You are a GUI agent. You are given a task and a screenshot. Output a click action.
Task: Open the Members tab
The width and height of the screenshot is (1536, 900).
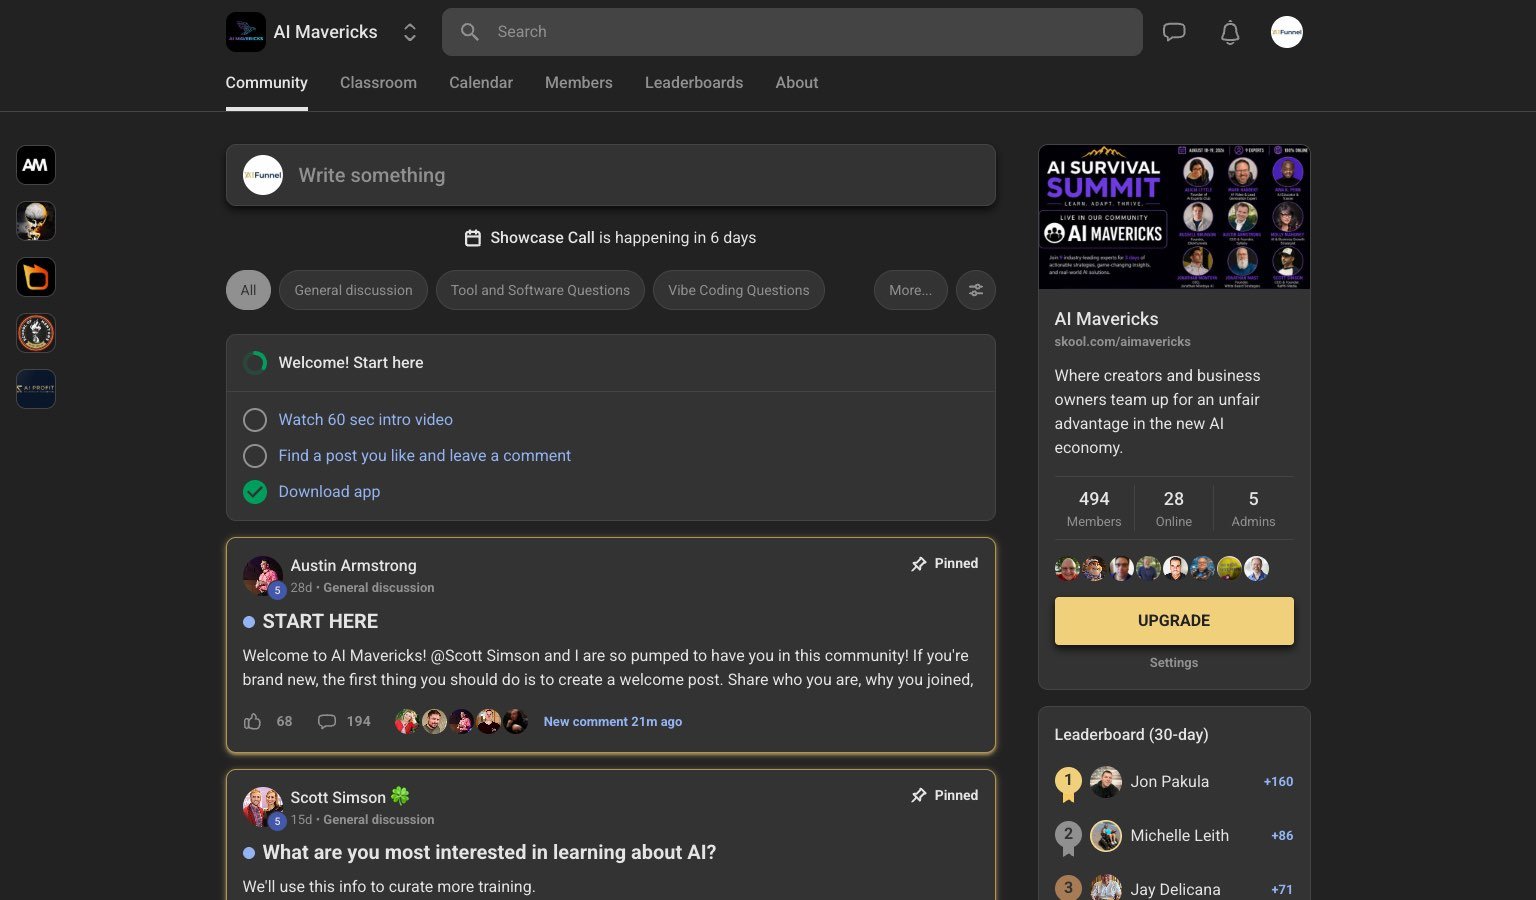[x=579, y=83]
